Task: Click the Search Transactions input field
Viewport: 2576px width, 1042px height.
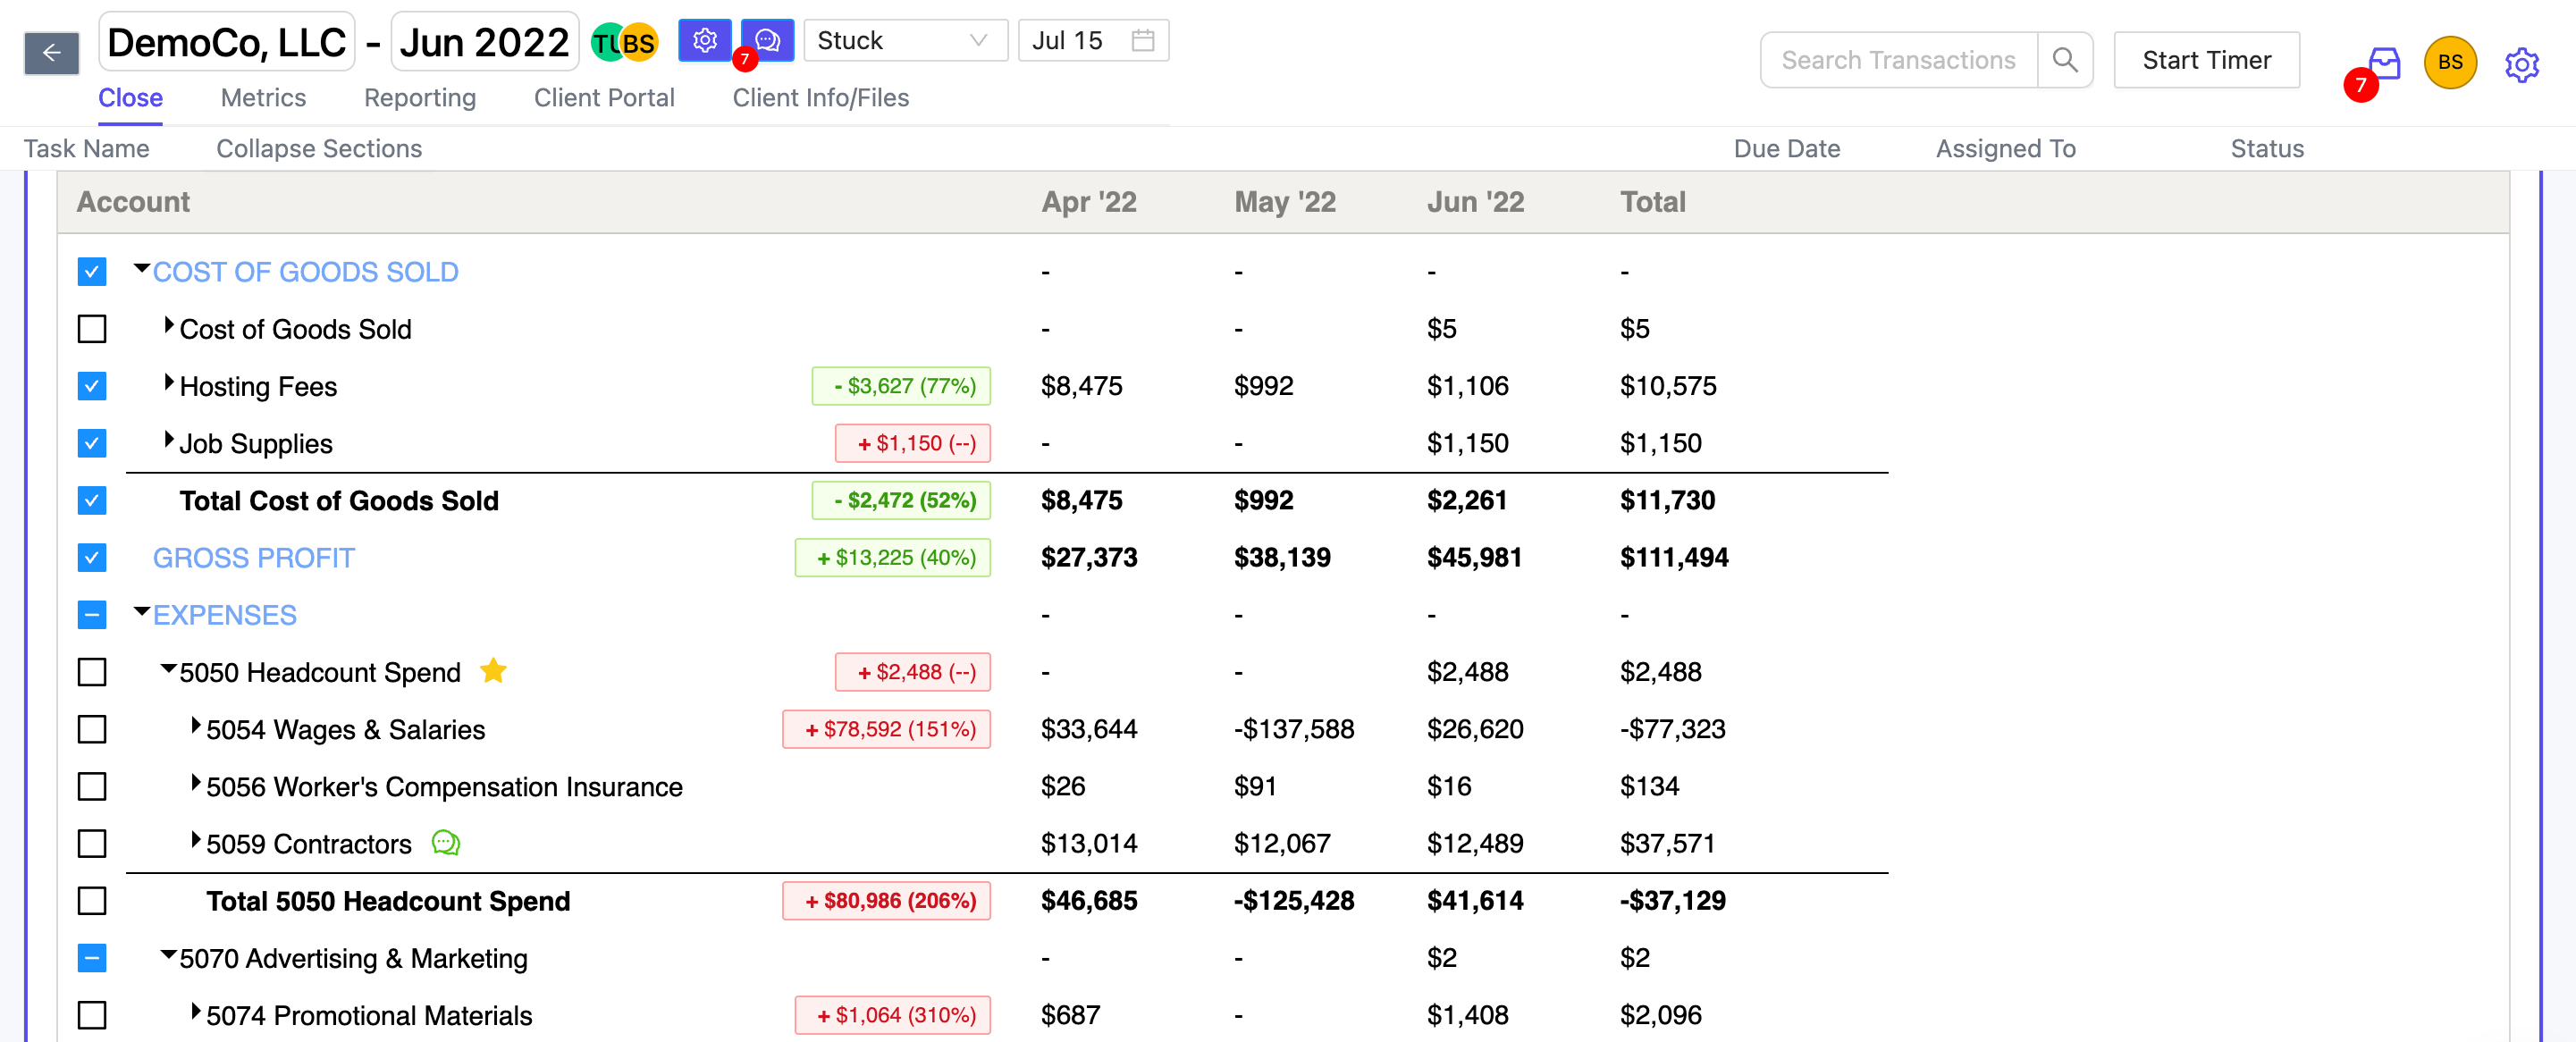Action: pyautogui.click(x=1898, y=61)
